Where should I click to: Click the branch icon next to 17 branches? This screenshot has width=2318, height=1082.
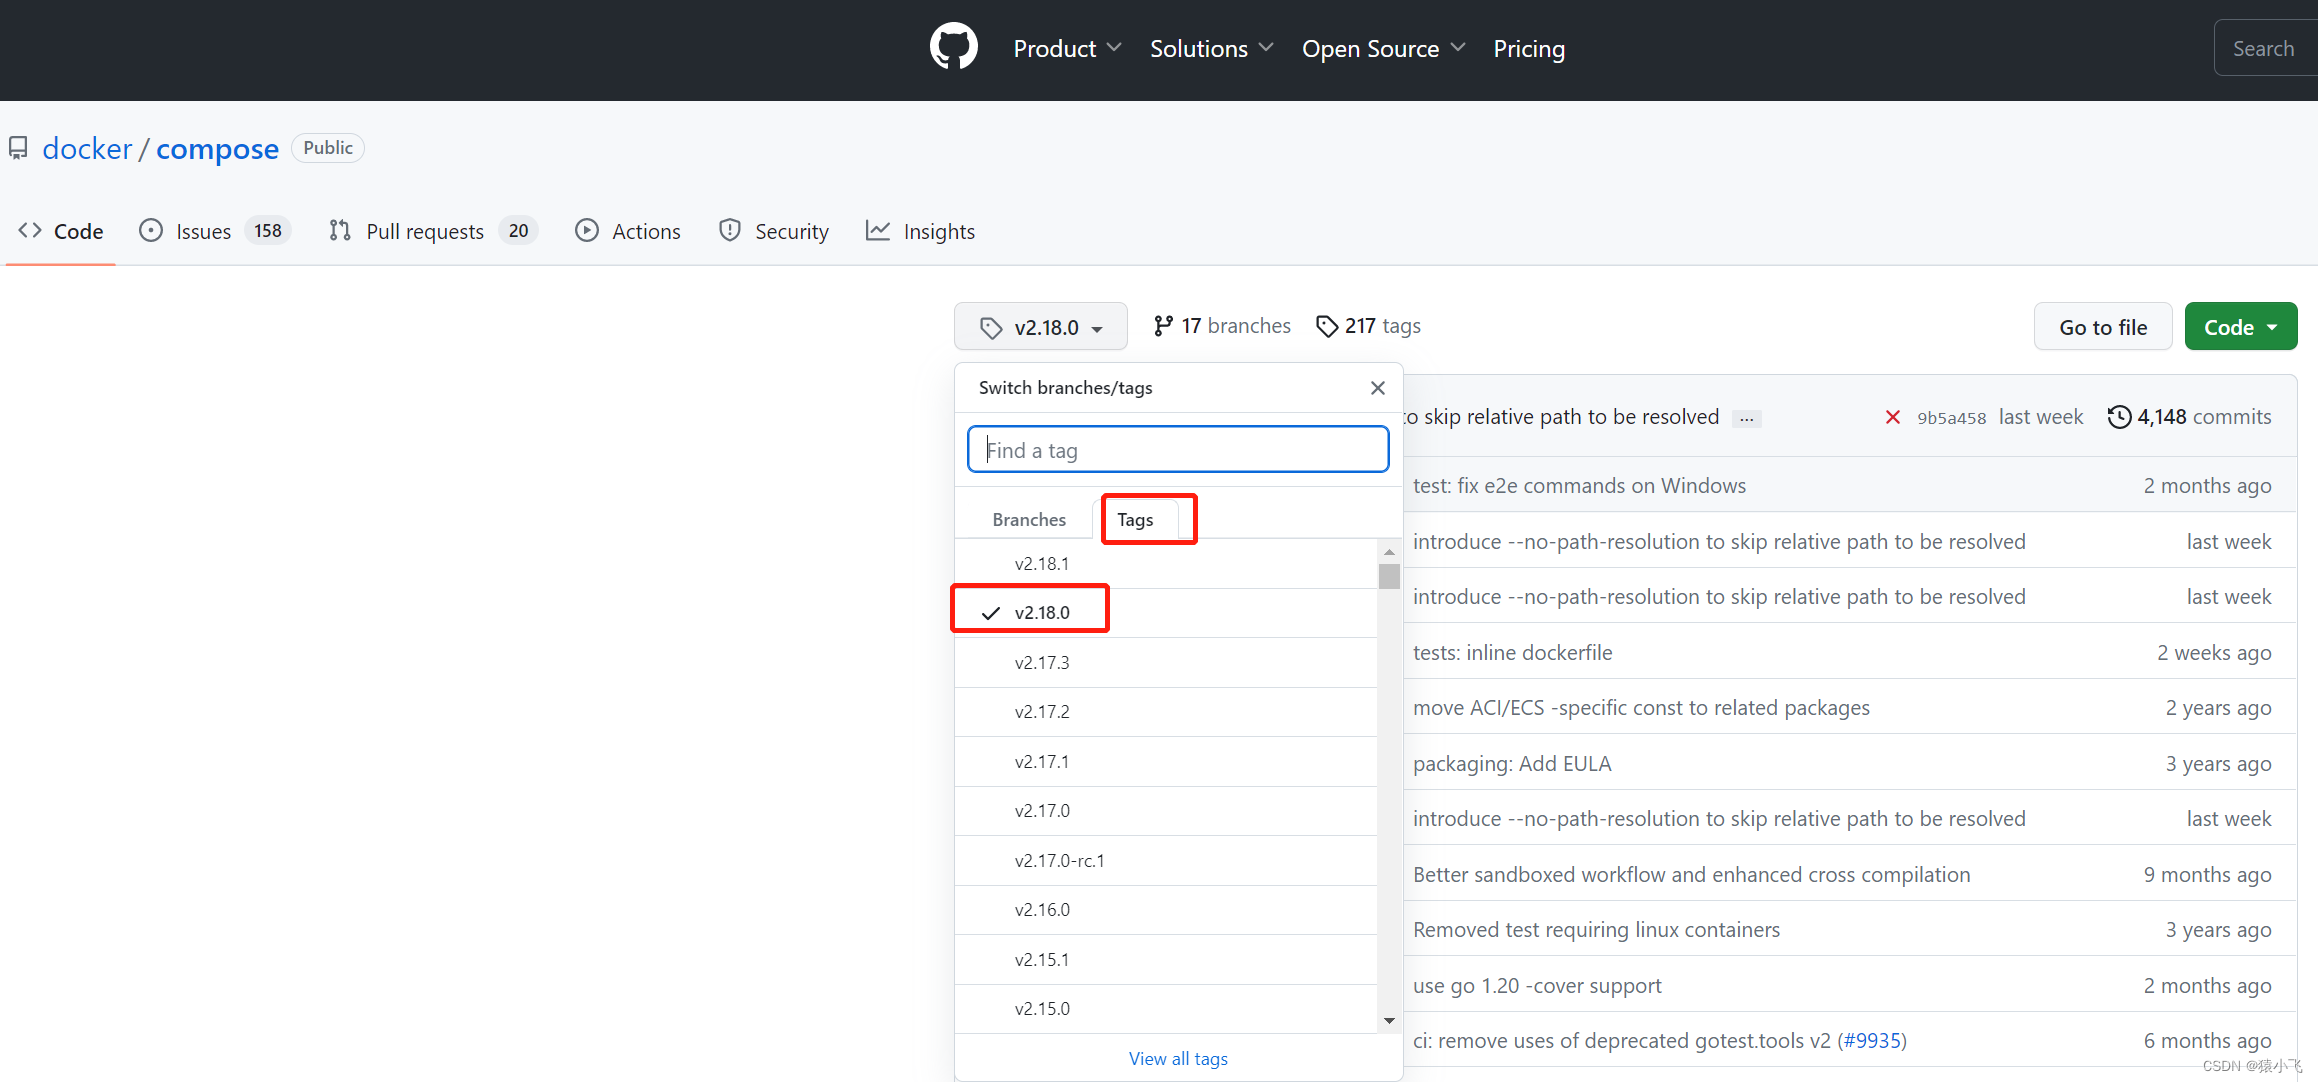click(1162, 326)
